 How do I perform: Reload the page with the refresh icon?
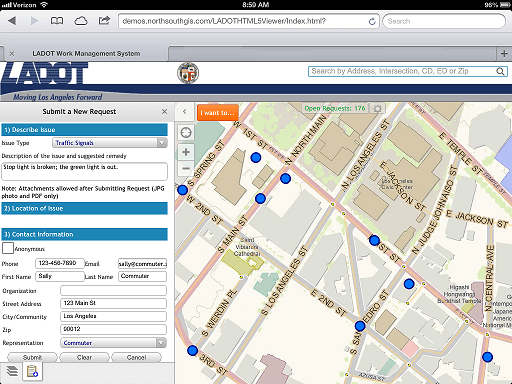click(372, 22)
